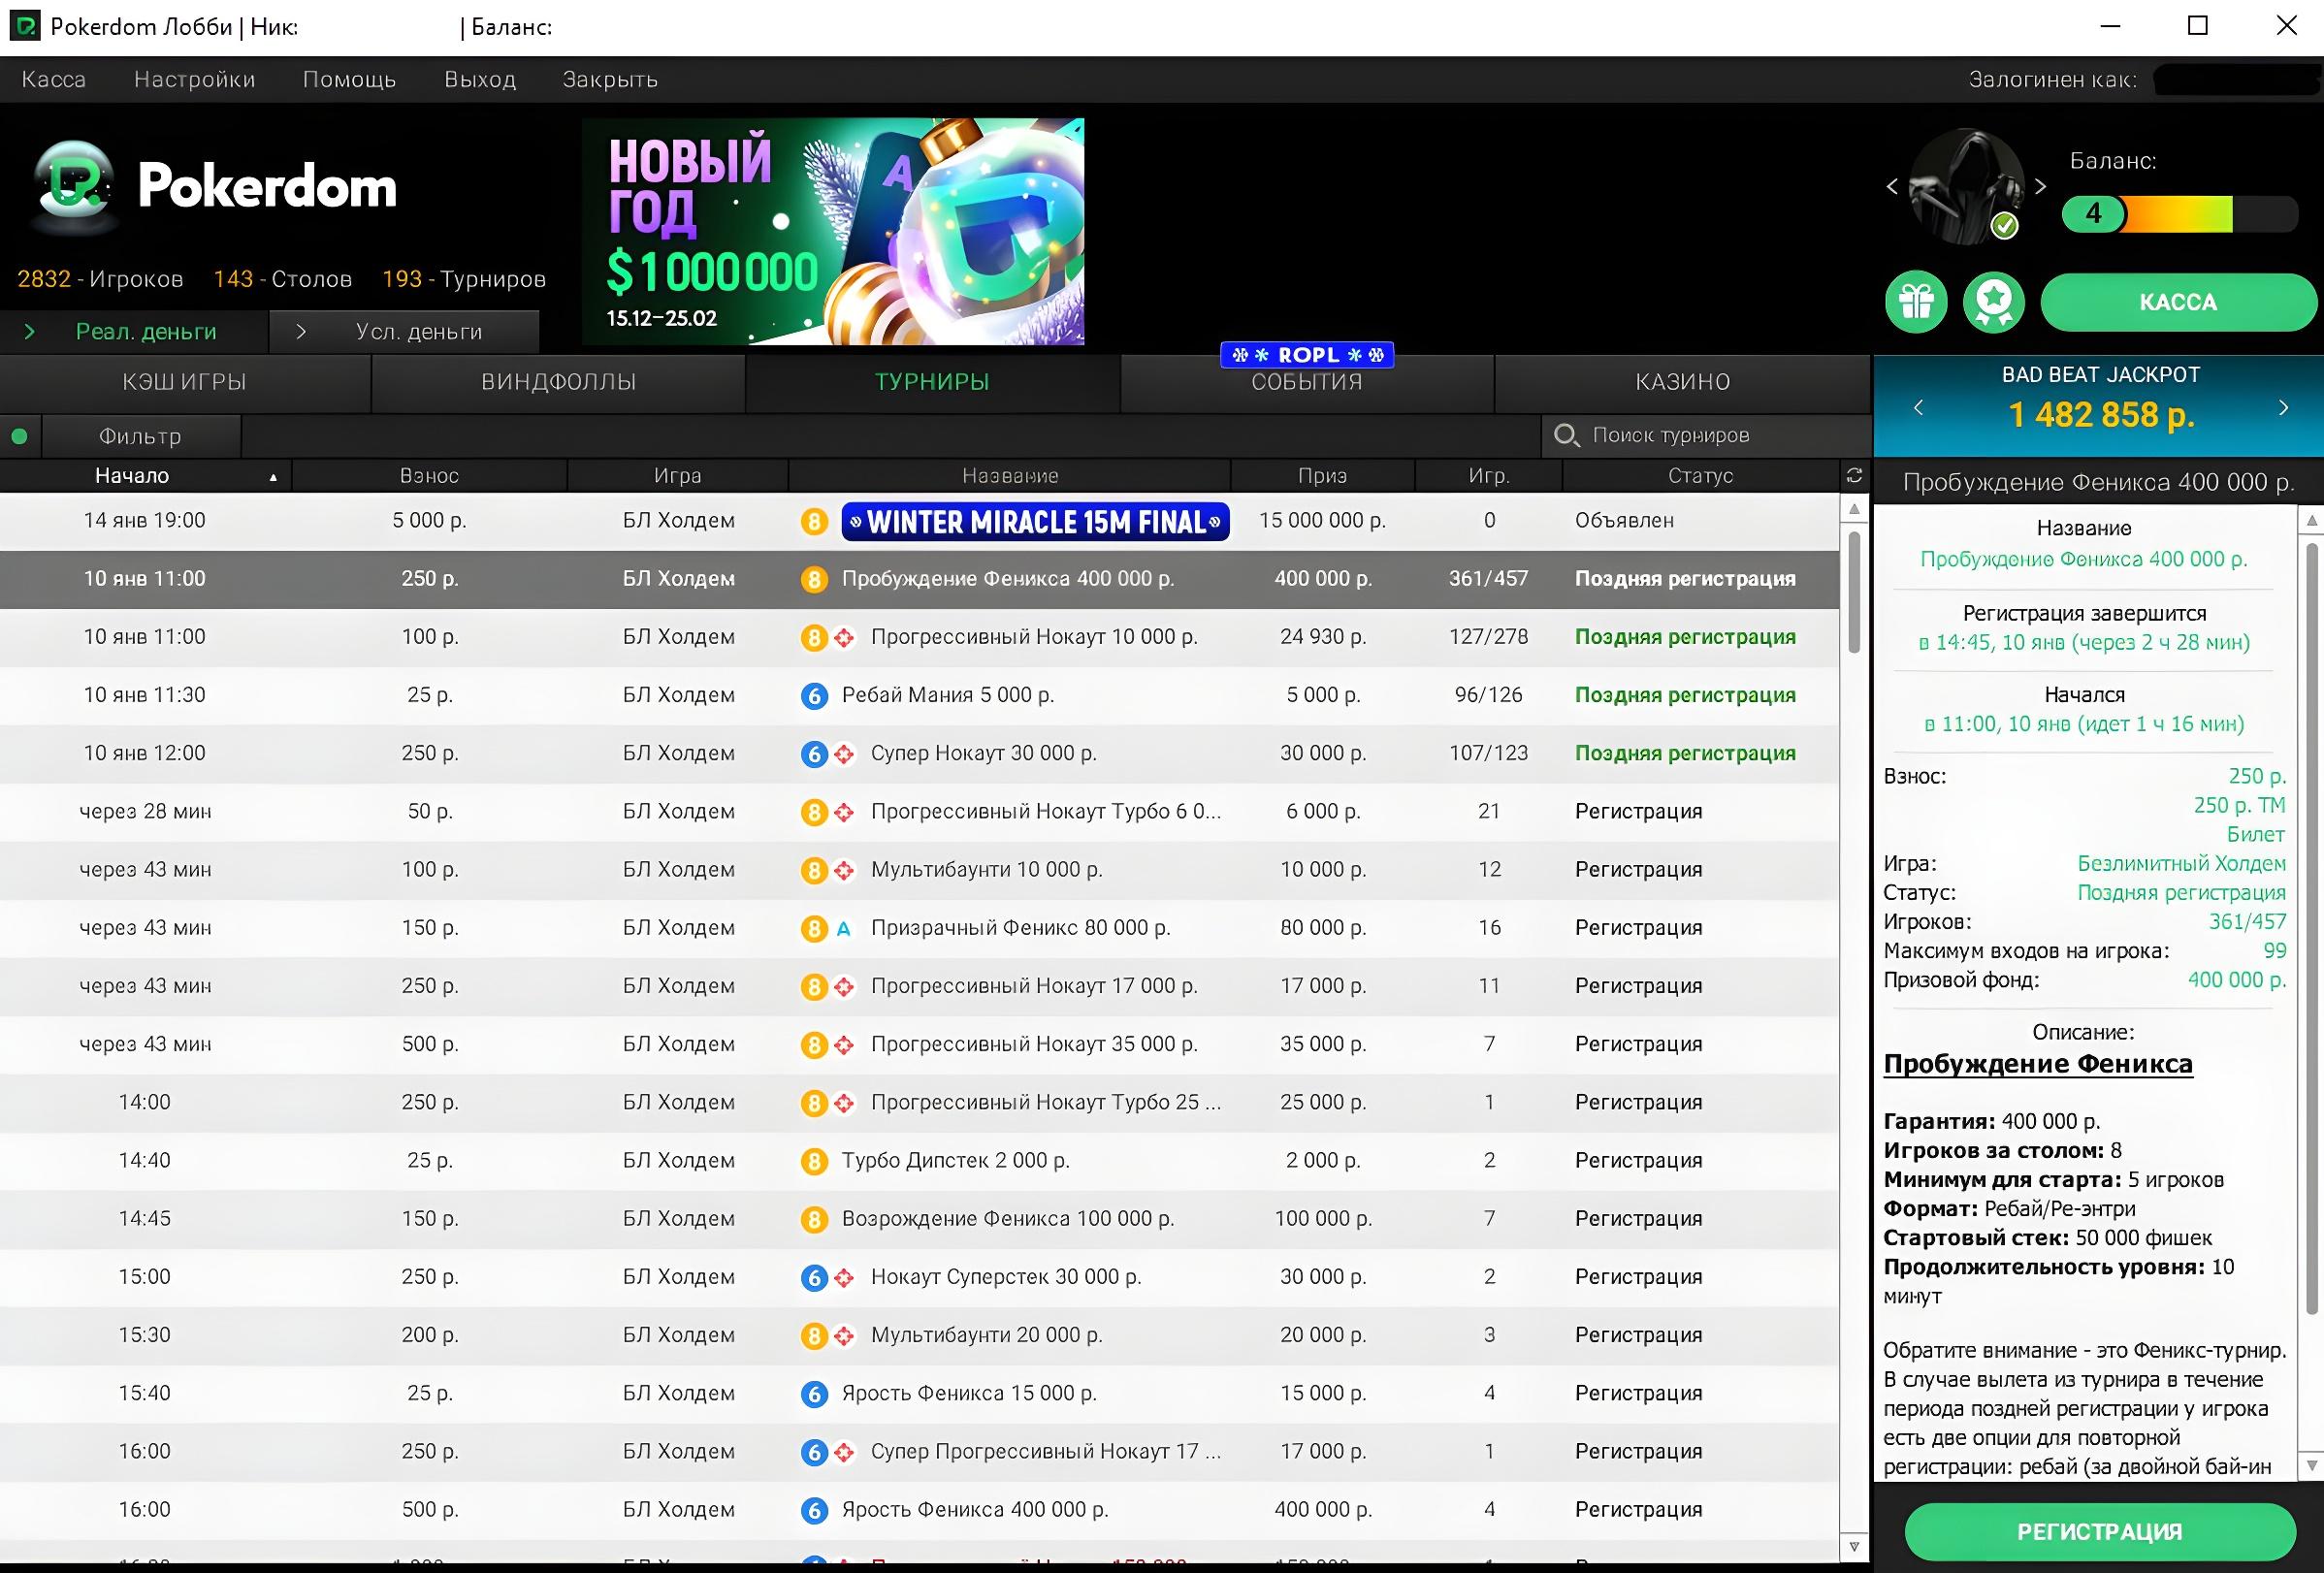Click the Закрыть menu item
Image resolution: width=2324 pixels, height=1573 pixels.
[610, 79]
